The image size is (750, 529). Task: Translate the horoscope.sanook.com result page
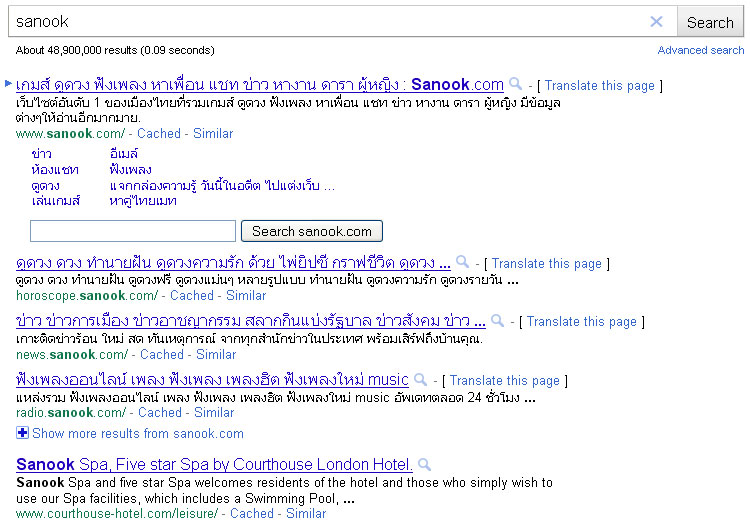pyautogui.click(x=546, y=264)
